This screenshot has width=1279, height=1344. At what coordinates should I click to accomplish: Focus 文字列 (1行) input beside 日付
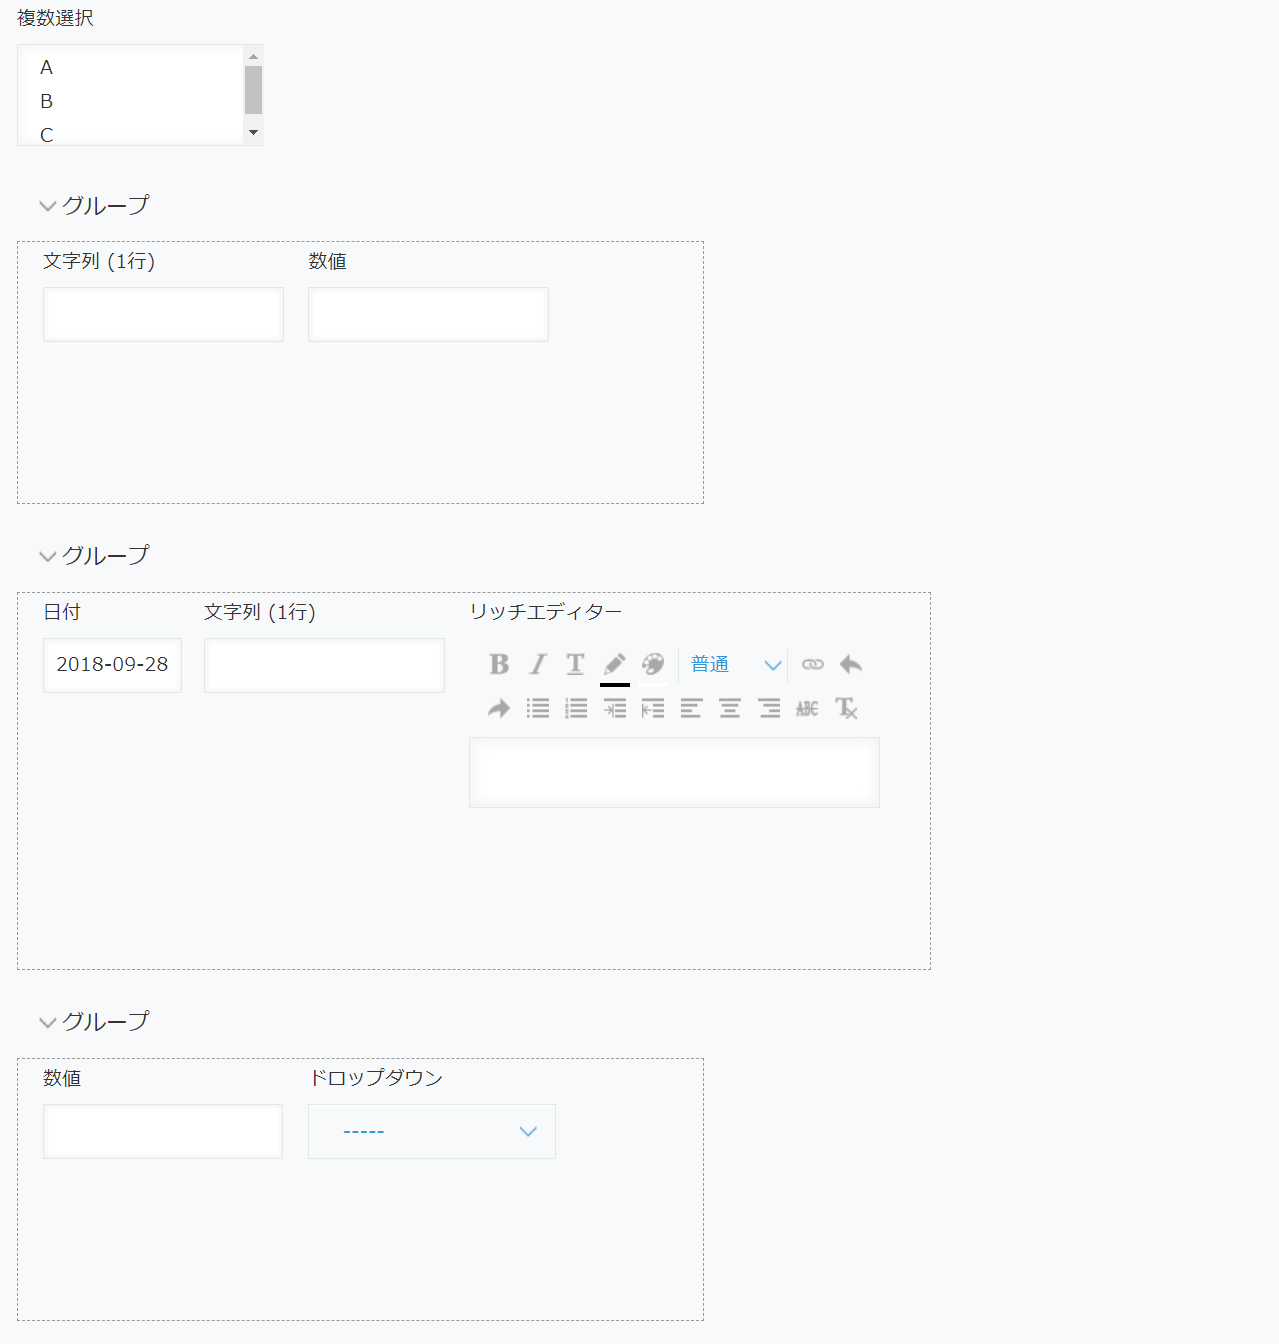point(324,665)
